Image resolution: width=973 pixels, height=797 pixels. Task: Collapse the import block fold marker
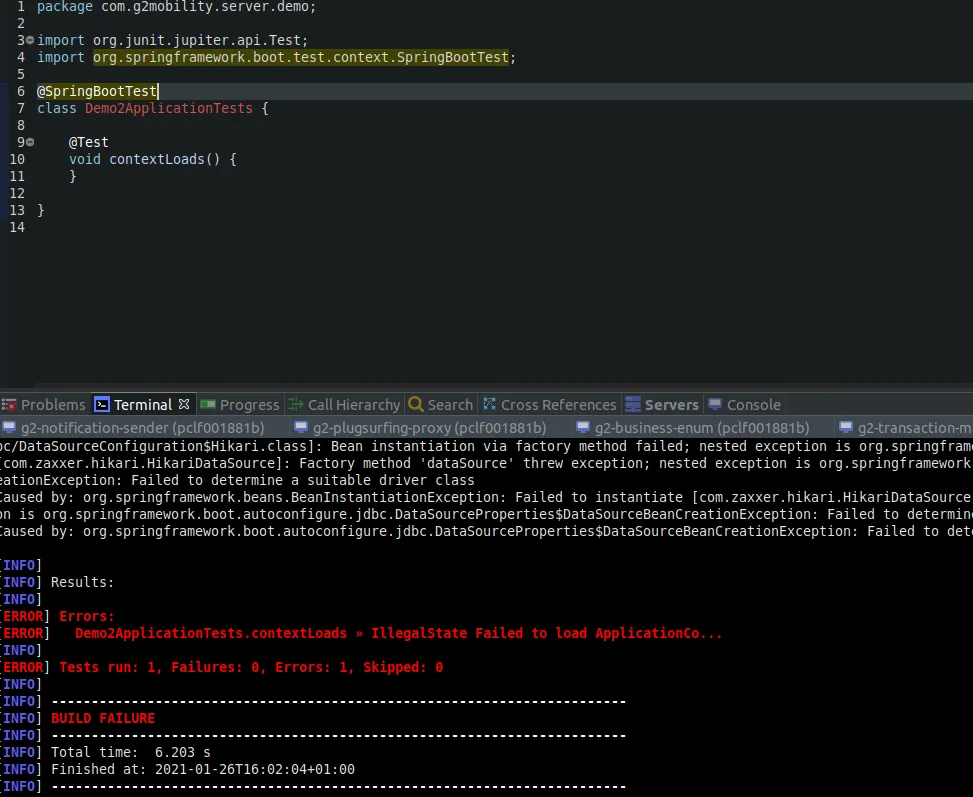[x=30, y=40]
